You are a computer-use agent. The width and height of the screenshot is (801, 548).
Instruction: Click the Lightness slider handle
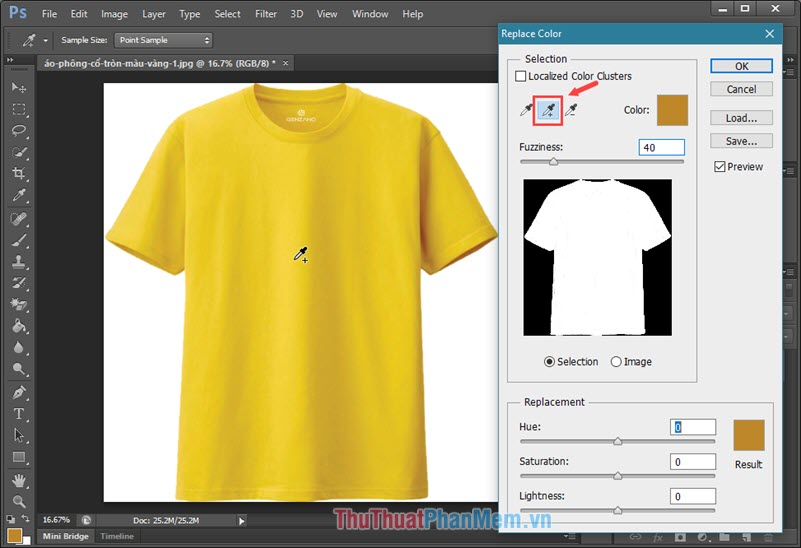pos(618,510)
